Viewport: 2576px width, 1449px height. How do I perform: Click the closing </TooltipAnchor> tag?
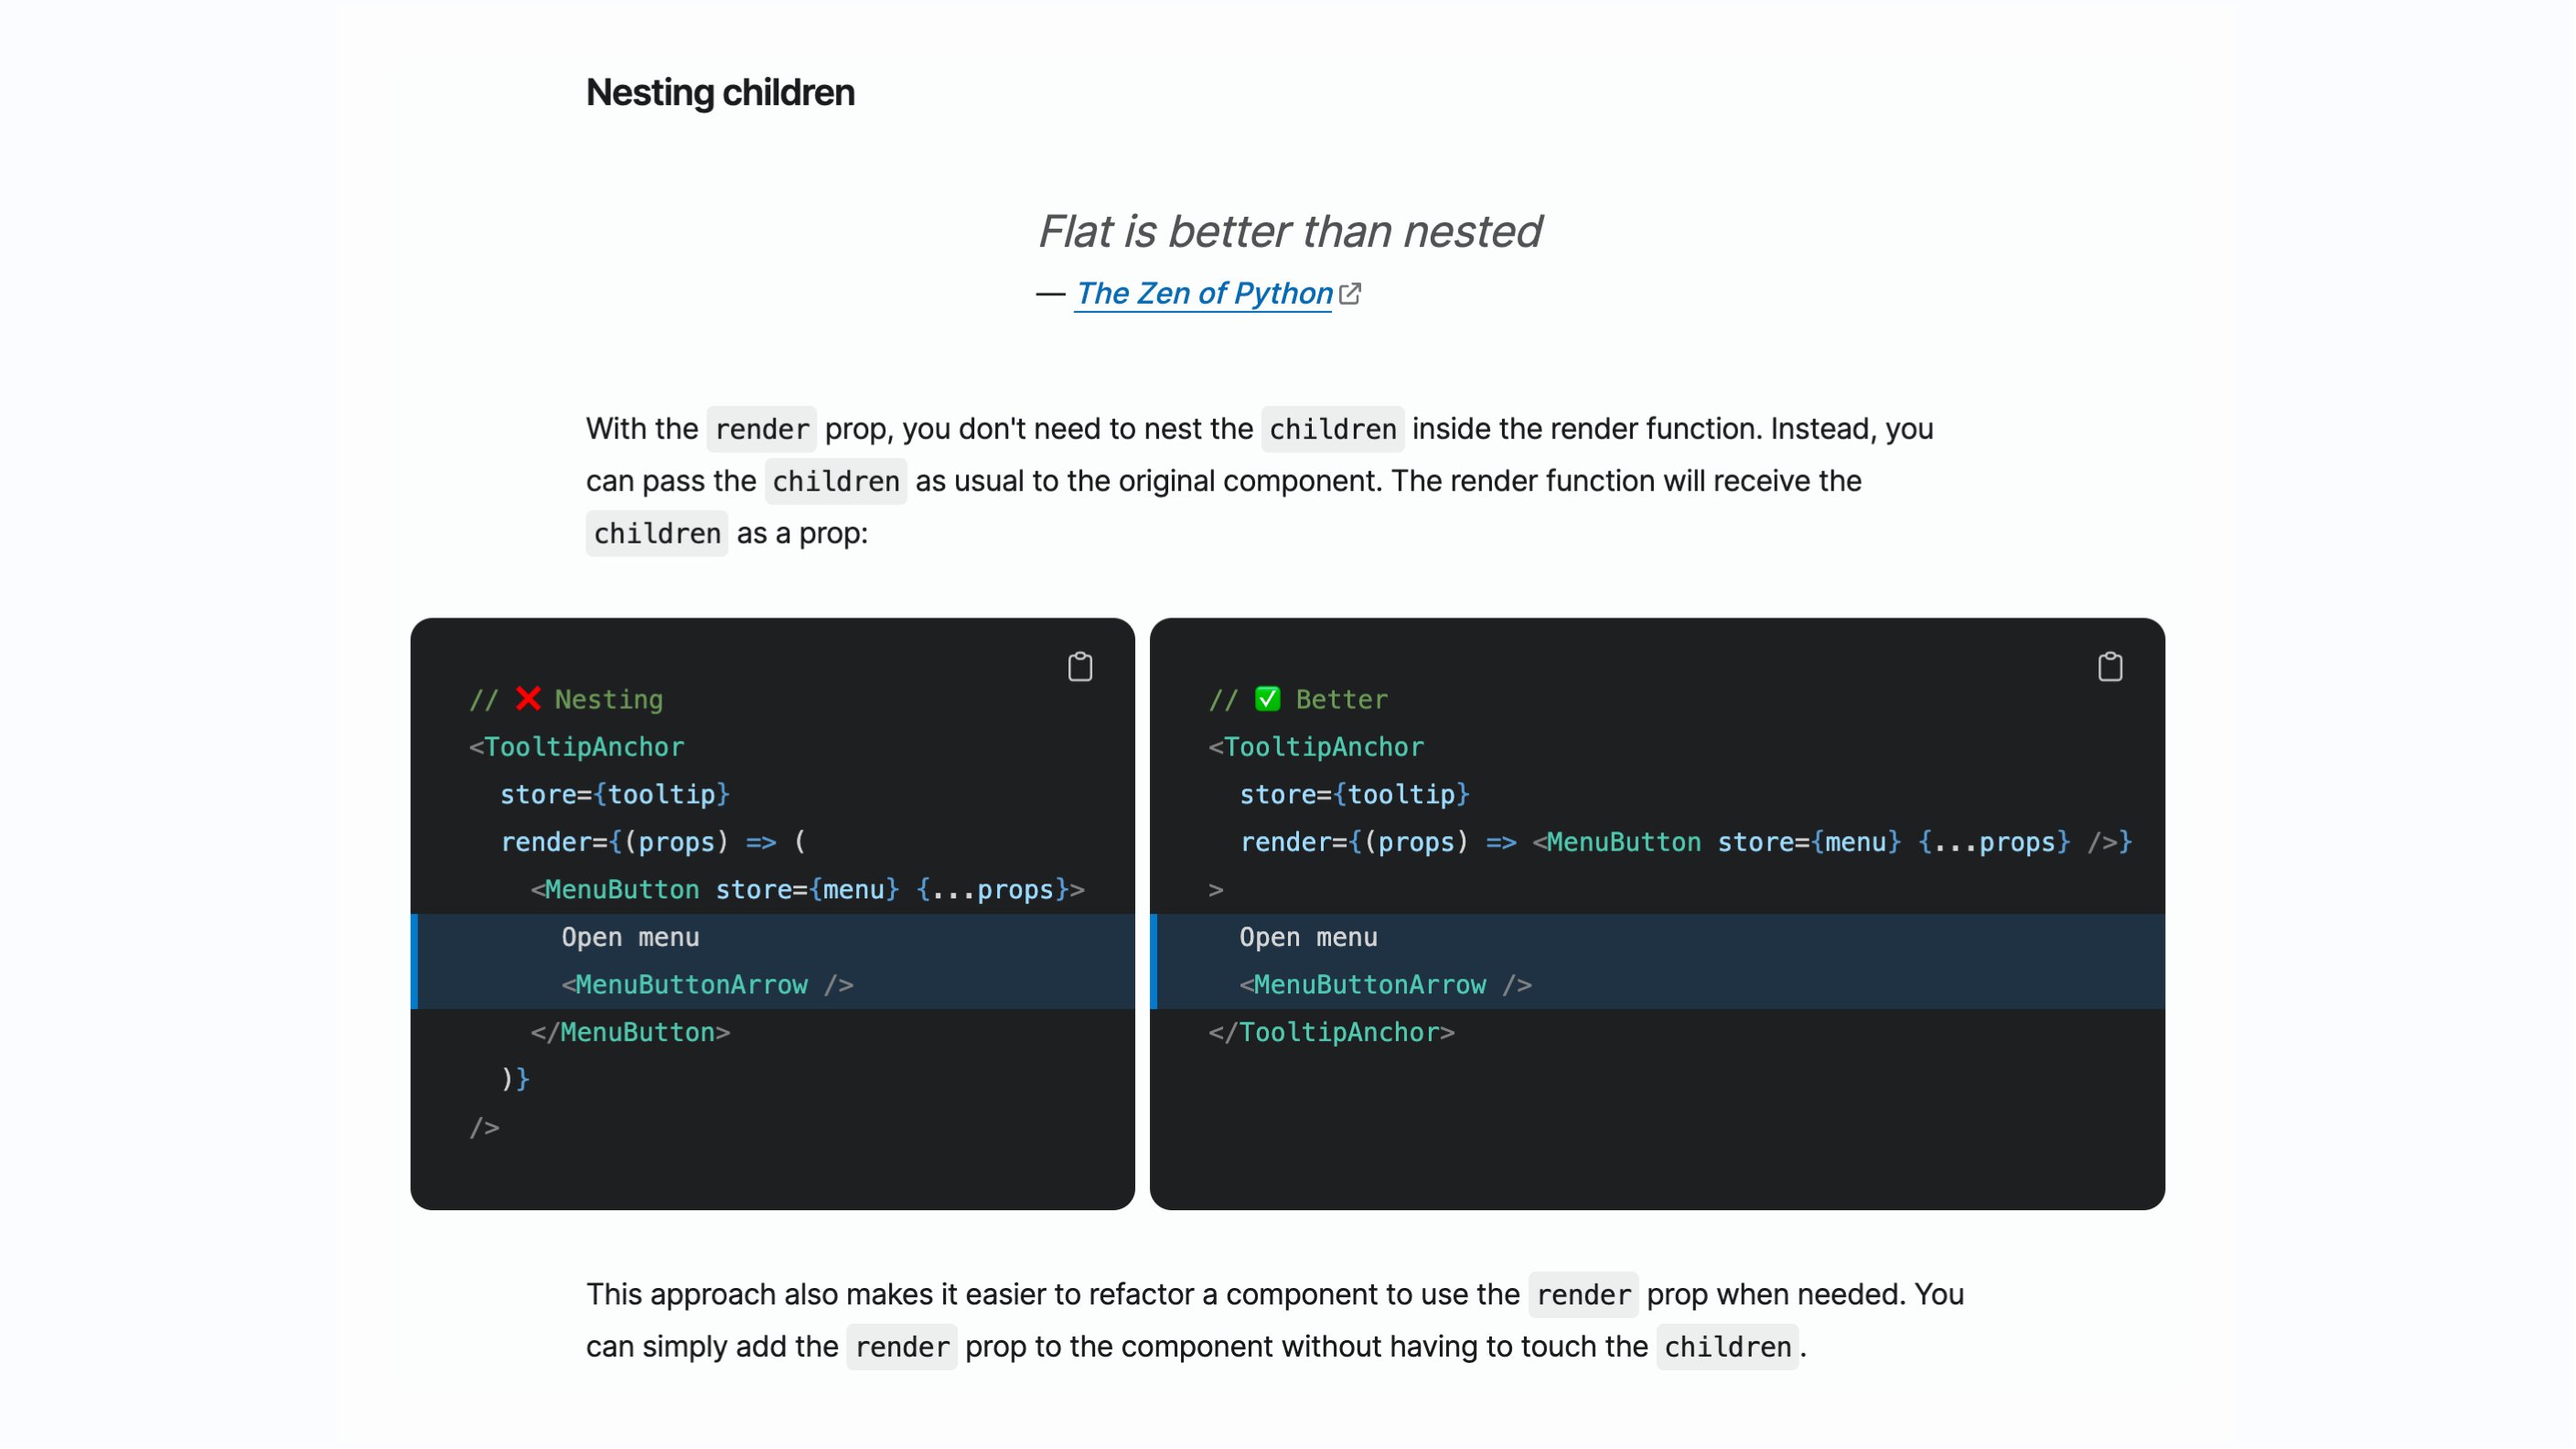pyautogui.click(x=1332, y=1032)
